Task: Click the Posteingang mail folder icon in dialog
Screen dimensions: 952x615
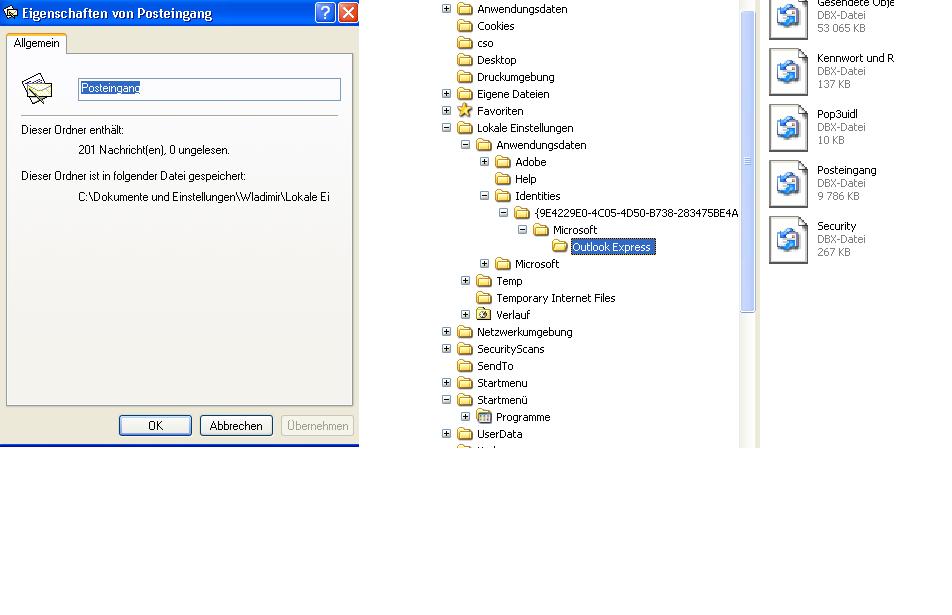Action: click(x=37, y=89)
